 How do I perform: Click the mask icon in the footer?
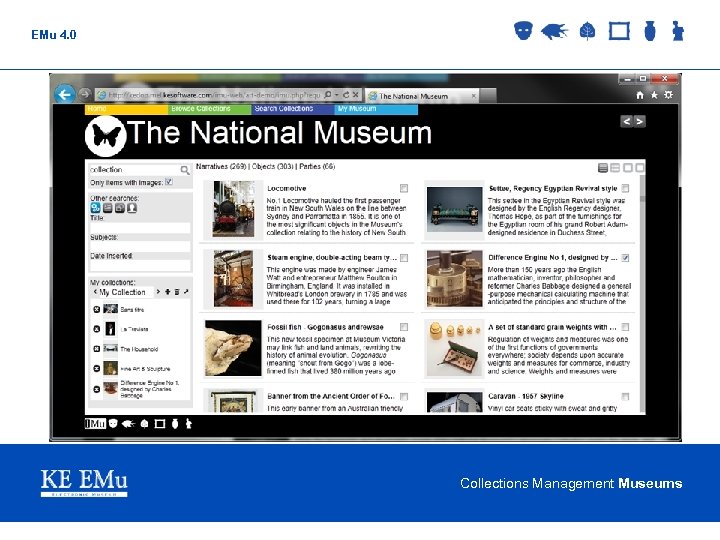point(113,424)
